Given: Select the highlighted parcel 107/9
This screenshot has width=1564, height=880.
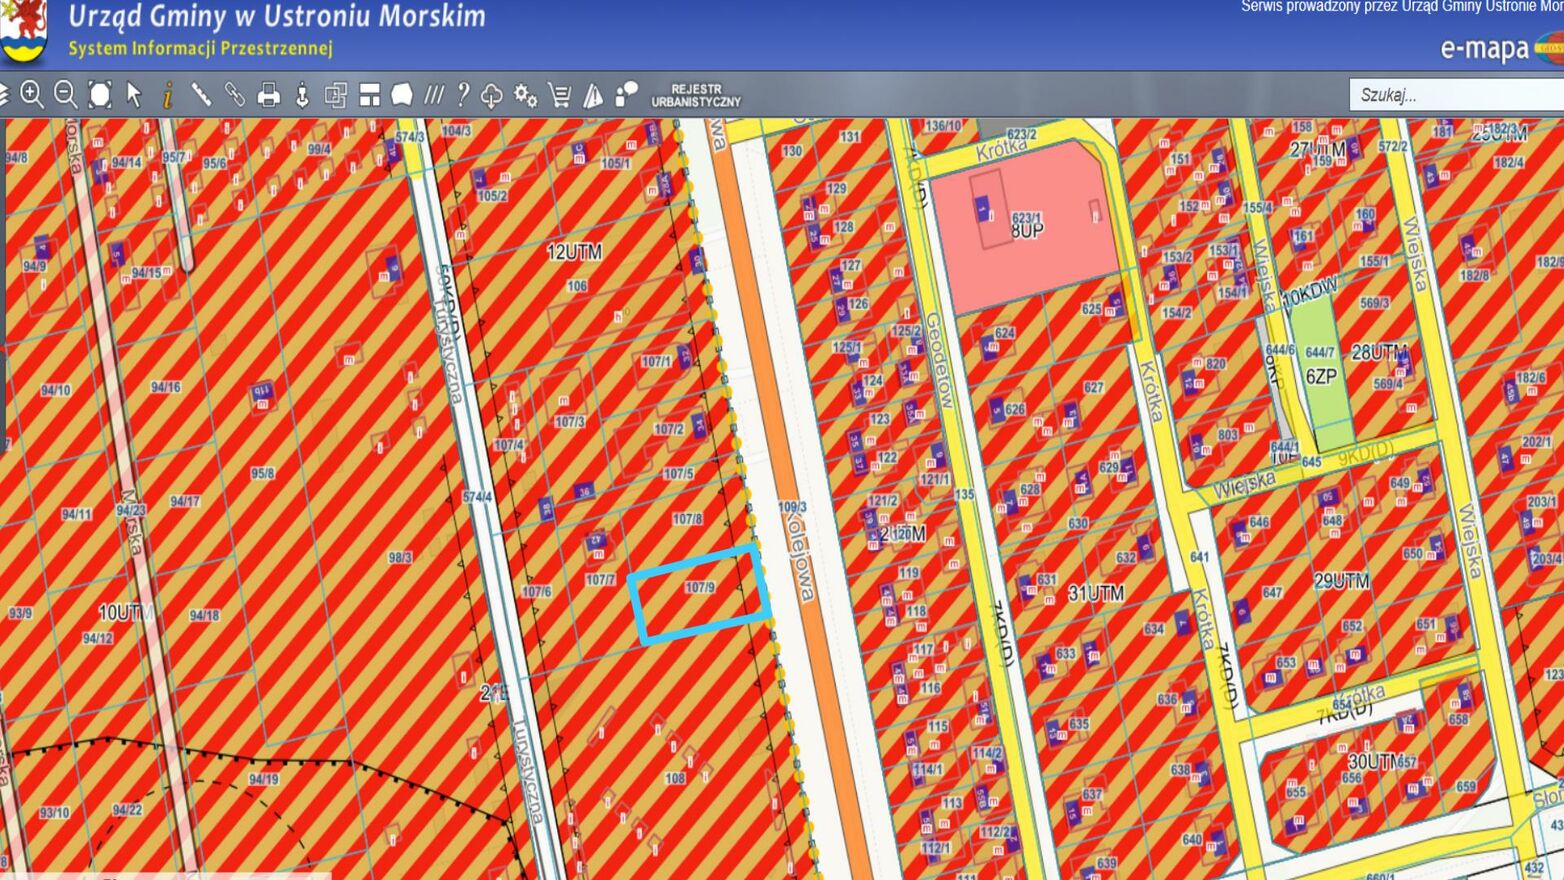Looking at the screenshot, I should 699,595.
